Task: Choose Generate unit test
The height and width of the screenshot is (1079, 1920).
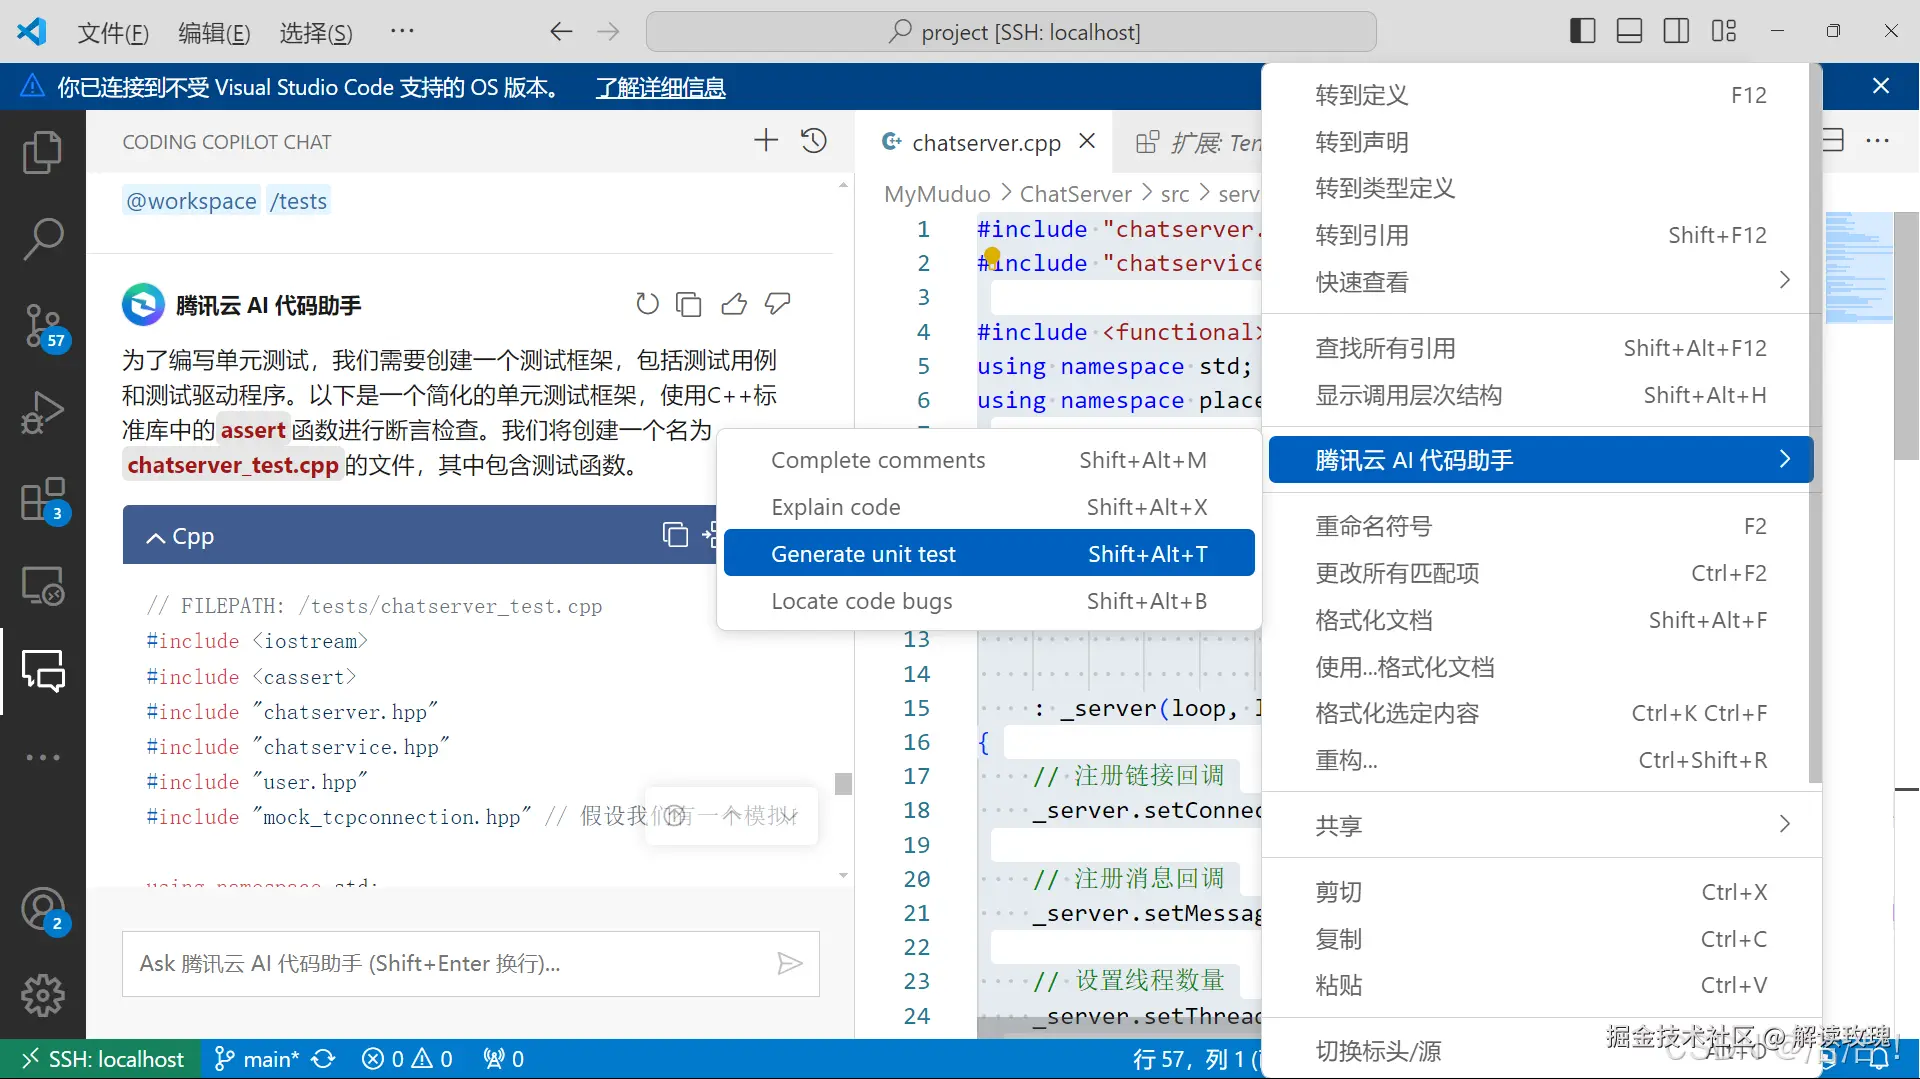Action: (989, 554)
